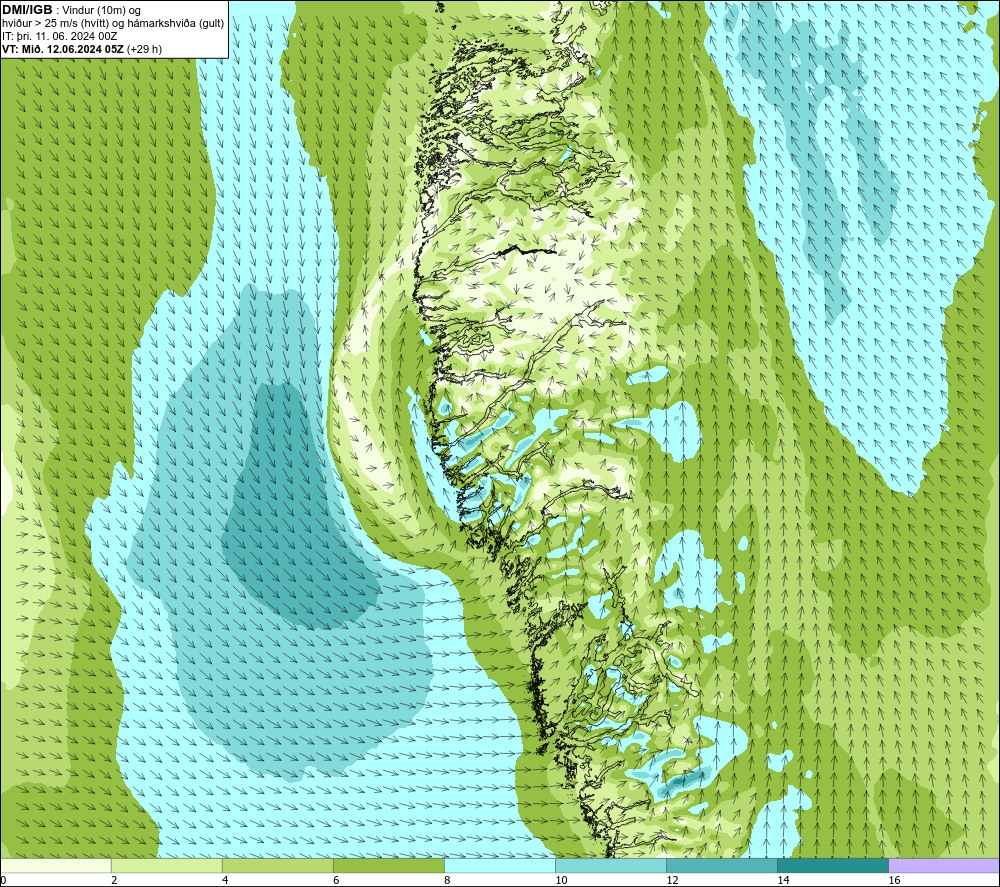The width and height of the screenshot is (1000, 887).
Task: Click the pale yellow 0–2 m/s legend swatch
Action: (56, 866)
